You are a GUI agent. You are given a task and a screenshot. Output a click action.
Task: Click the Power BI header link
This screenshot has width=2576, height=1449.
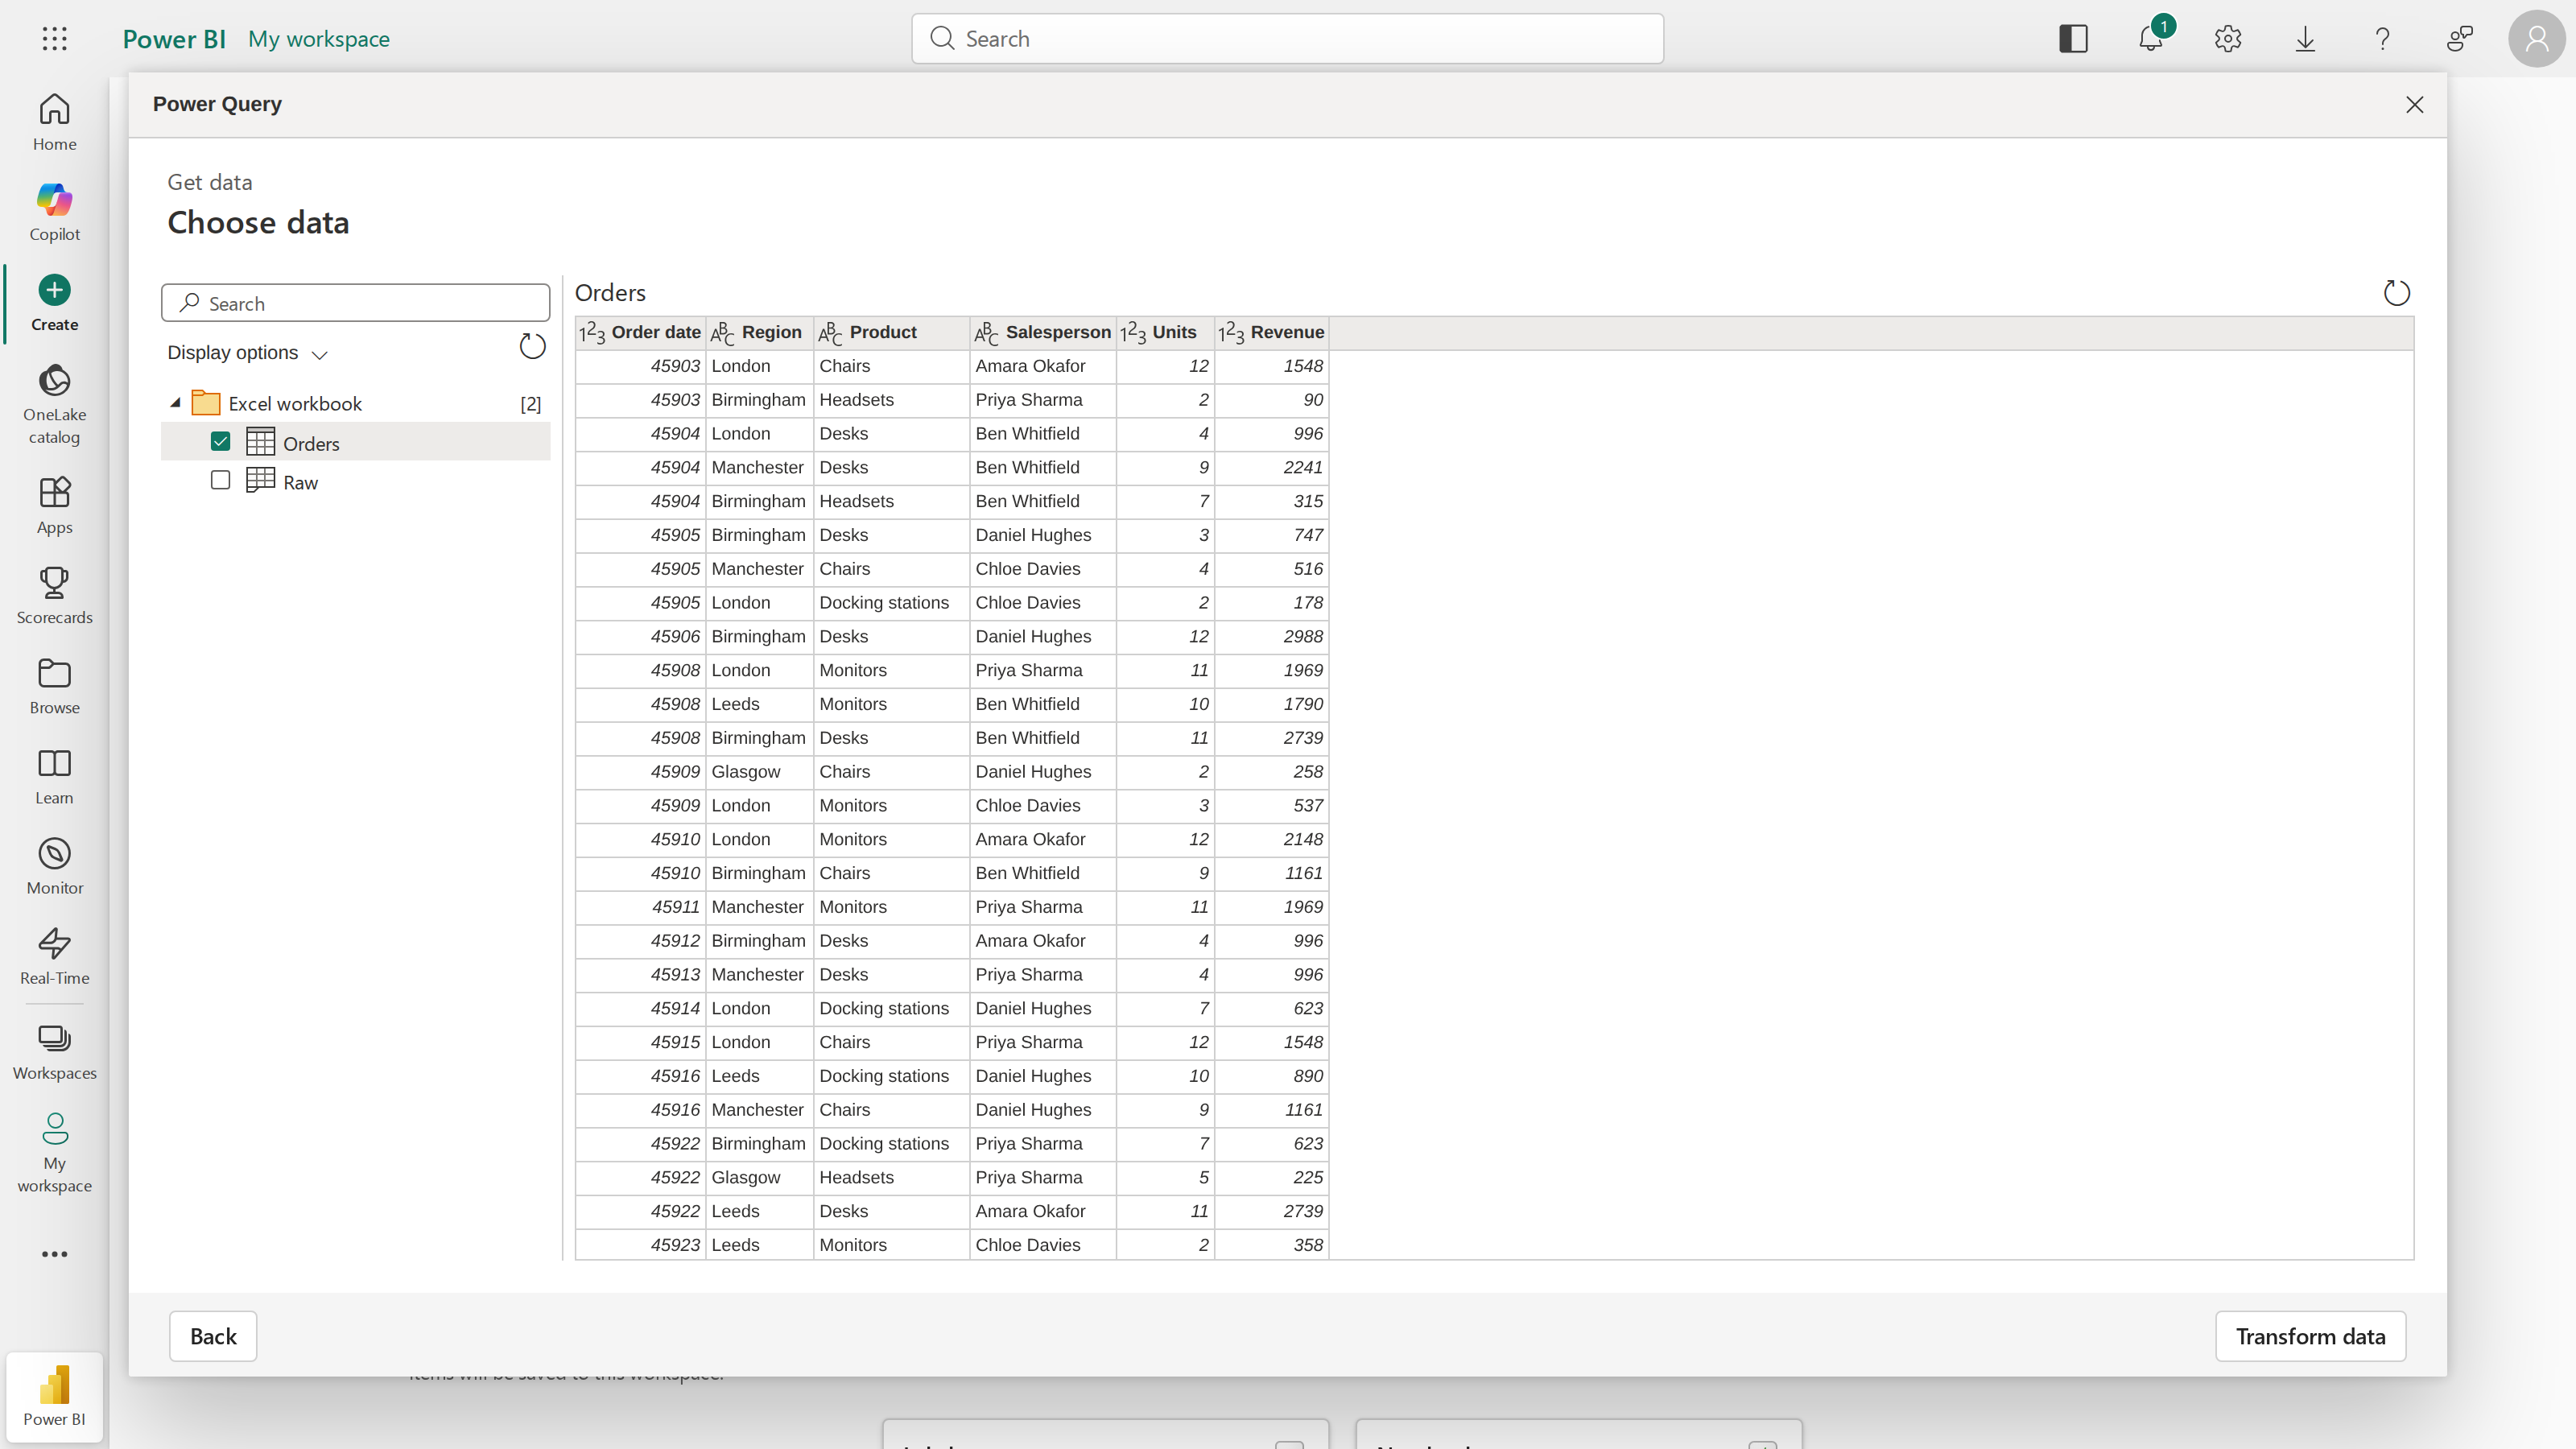coord(174,39)
